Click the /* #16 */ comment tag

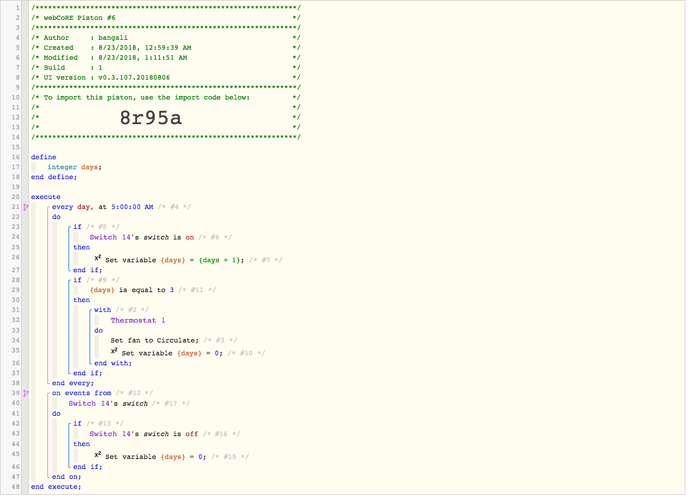click(x=221, y=434)
